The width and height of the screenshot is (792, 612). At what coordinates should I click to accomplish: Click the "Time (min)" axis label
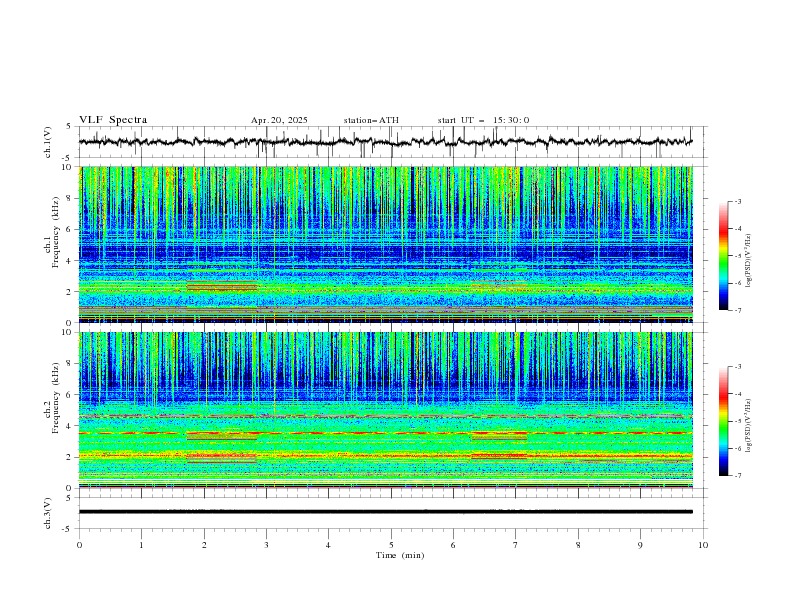coord(400,555)
